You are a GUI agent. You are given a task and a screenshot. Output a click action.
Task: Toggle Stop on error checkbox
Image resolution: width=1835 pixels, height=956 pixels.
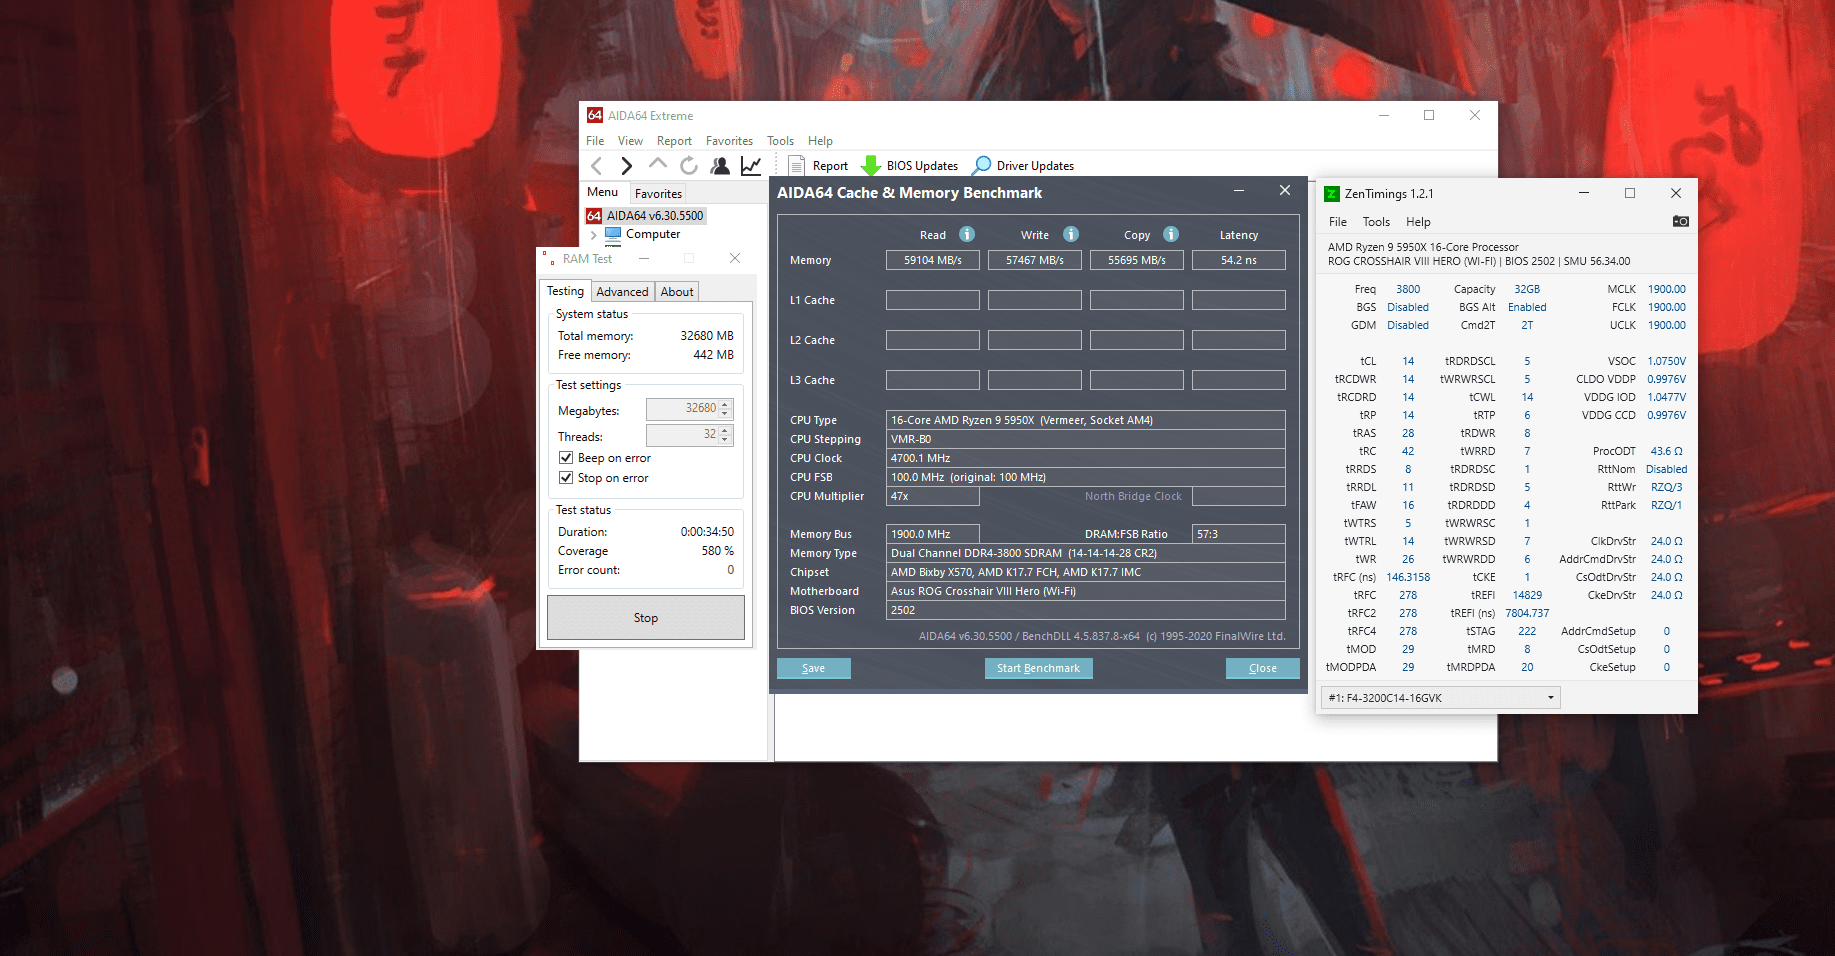566,478
